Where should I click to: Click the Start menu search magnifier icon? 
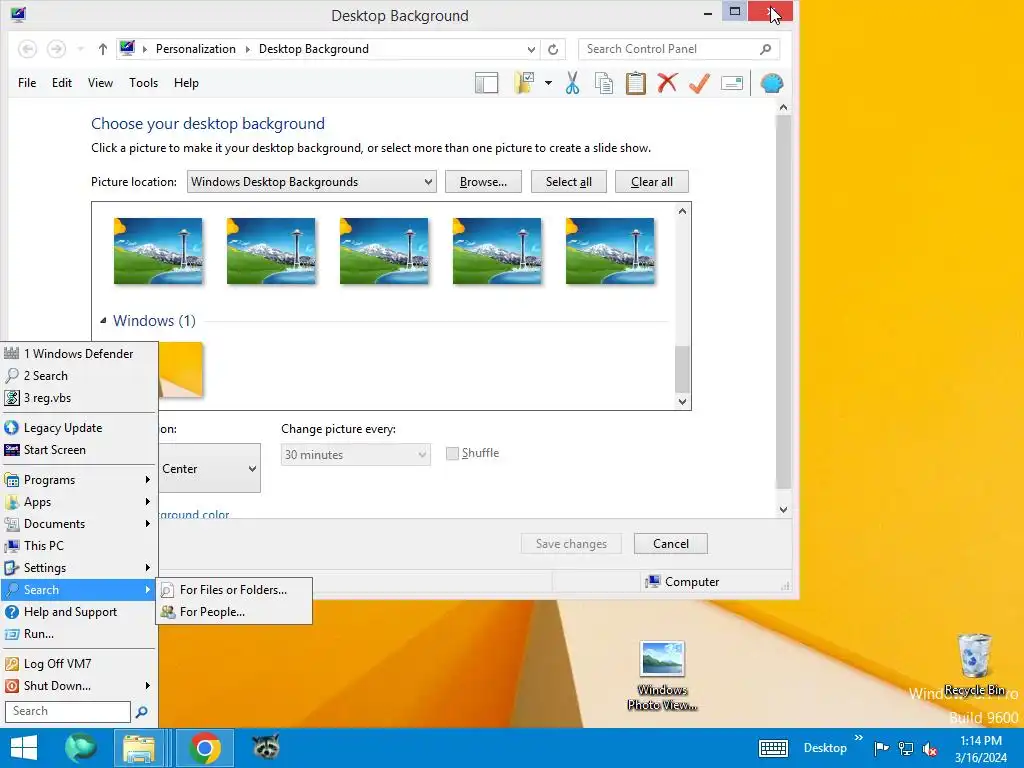[x=141, y=712]
